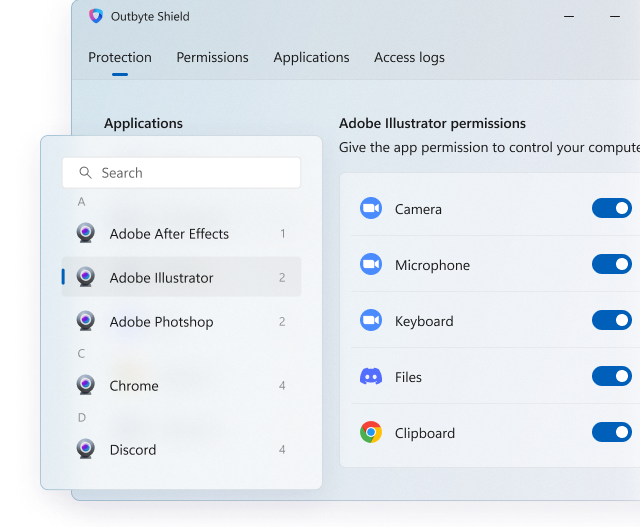Viewport: 640px width, 527px height.
Task: Click the Outbyte Shield window title
Action: [x=150, y=16]
